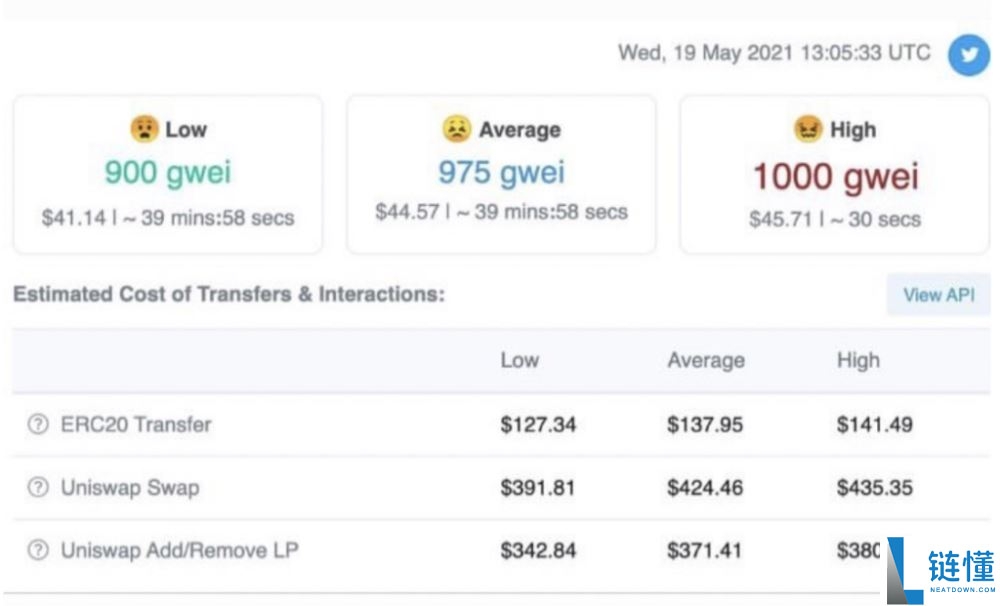Select the Uniswap Swap row label

point(132,488)
